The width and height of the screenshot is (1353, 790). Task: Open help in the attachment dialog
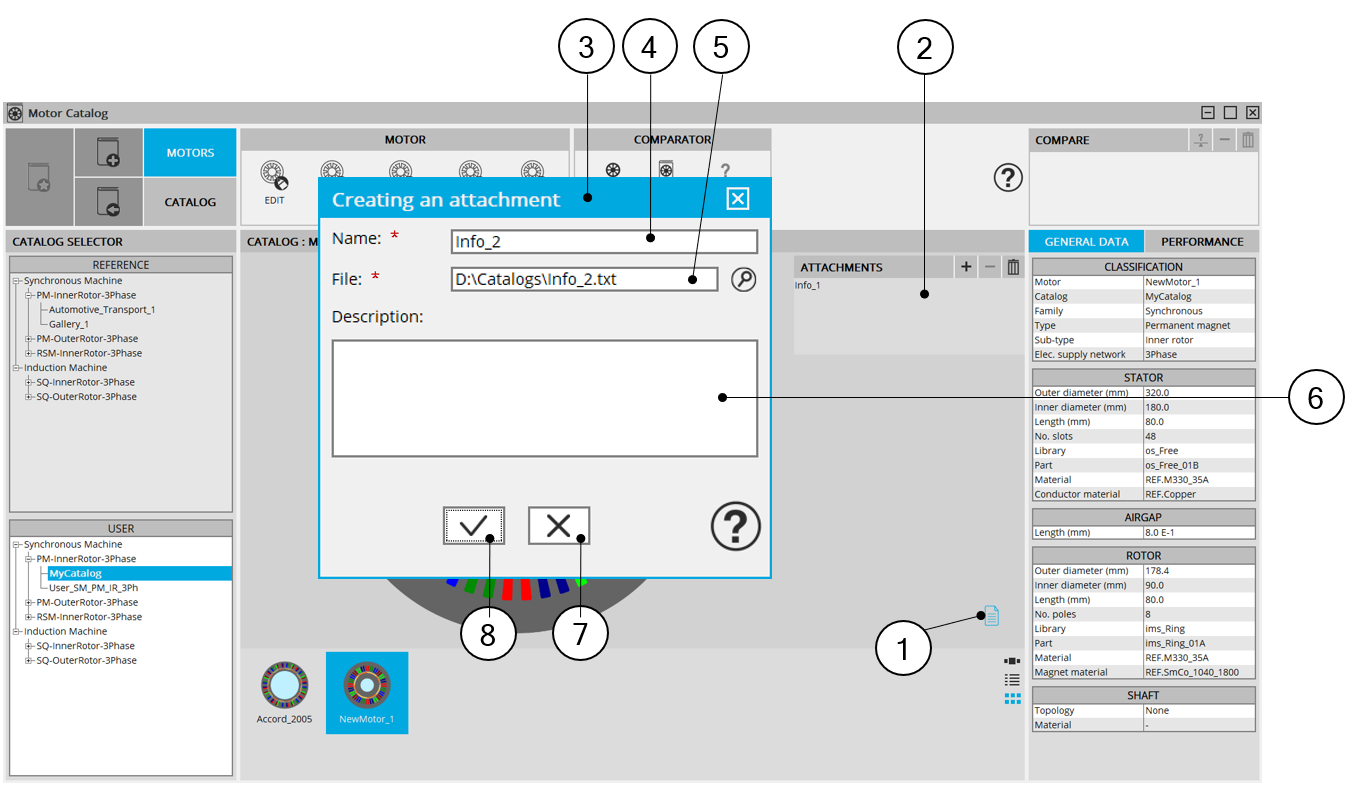click(x=735, y=526)
